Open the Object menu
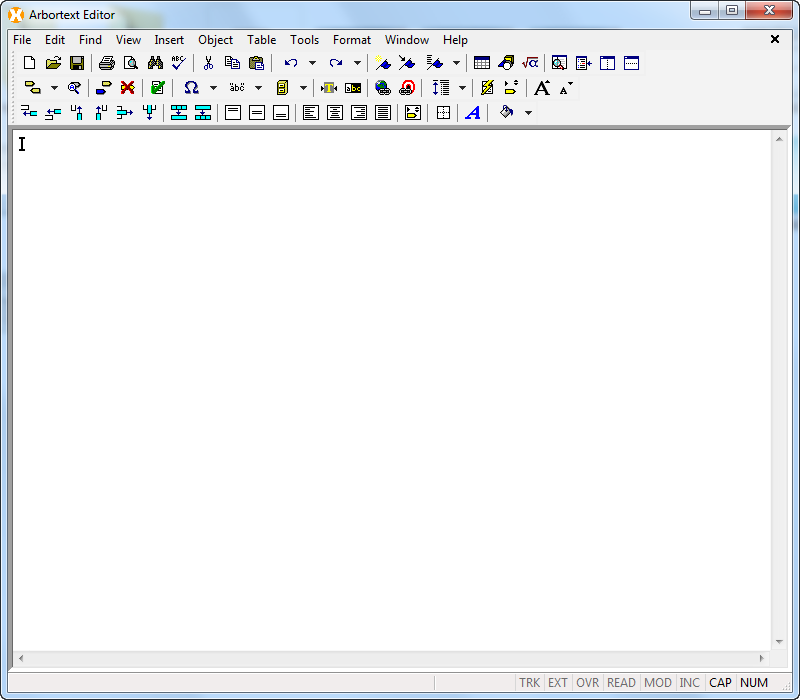 pyautogui.click(x=215, y=40)
